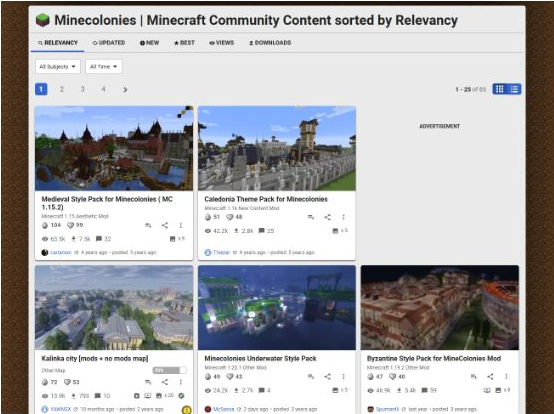Share the Byzantine Style Pack post
The image size is (554, 414).
coord(490,377)
